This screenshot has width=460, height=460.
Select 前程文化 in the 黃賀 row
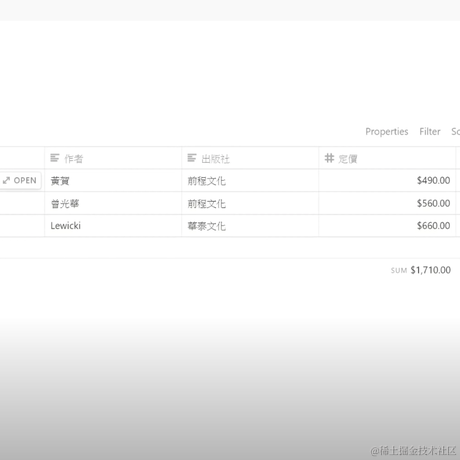[250, 181]
